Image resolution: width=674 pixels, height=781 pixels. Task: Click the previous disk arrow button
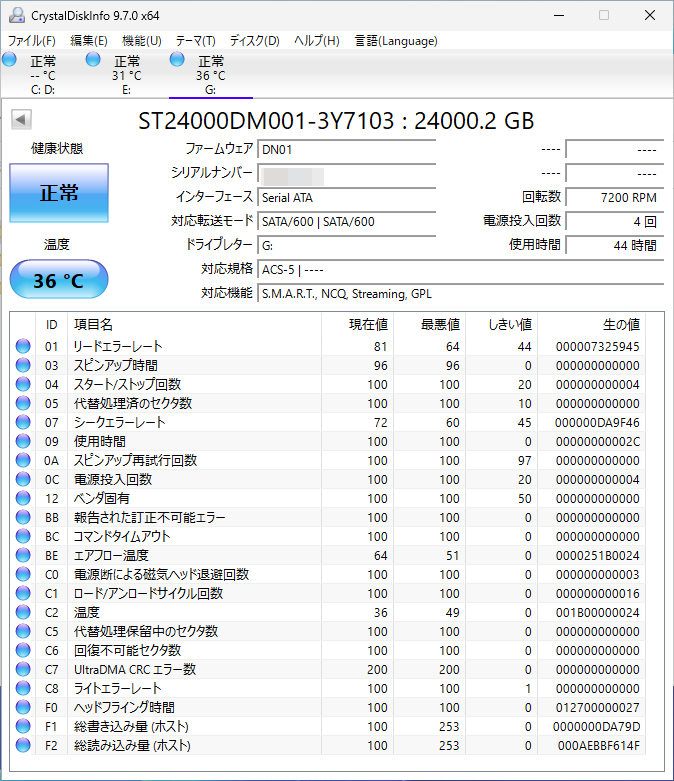pyautogui.click(x=20, y=120)
